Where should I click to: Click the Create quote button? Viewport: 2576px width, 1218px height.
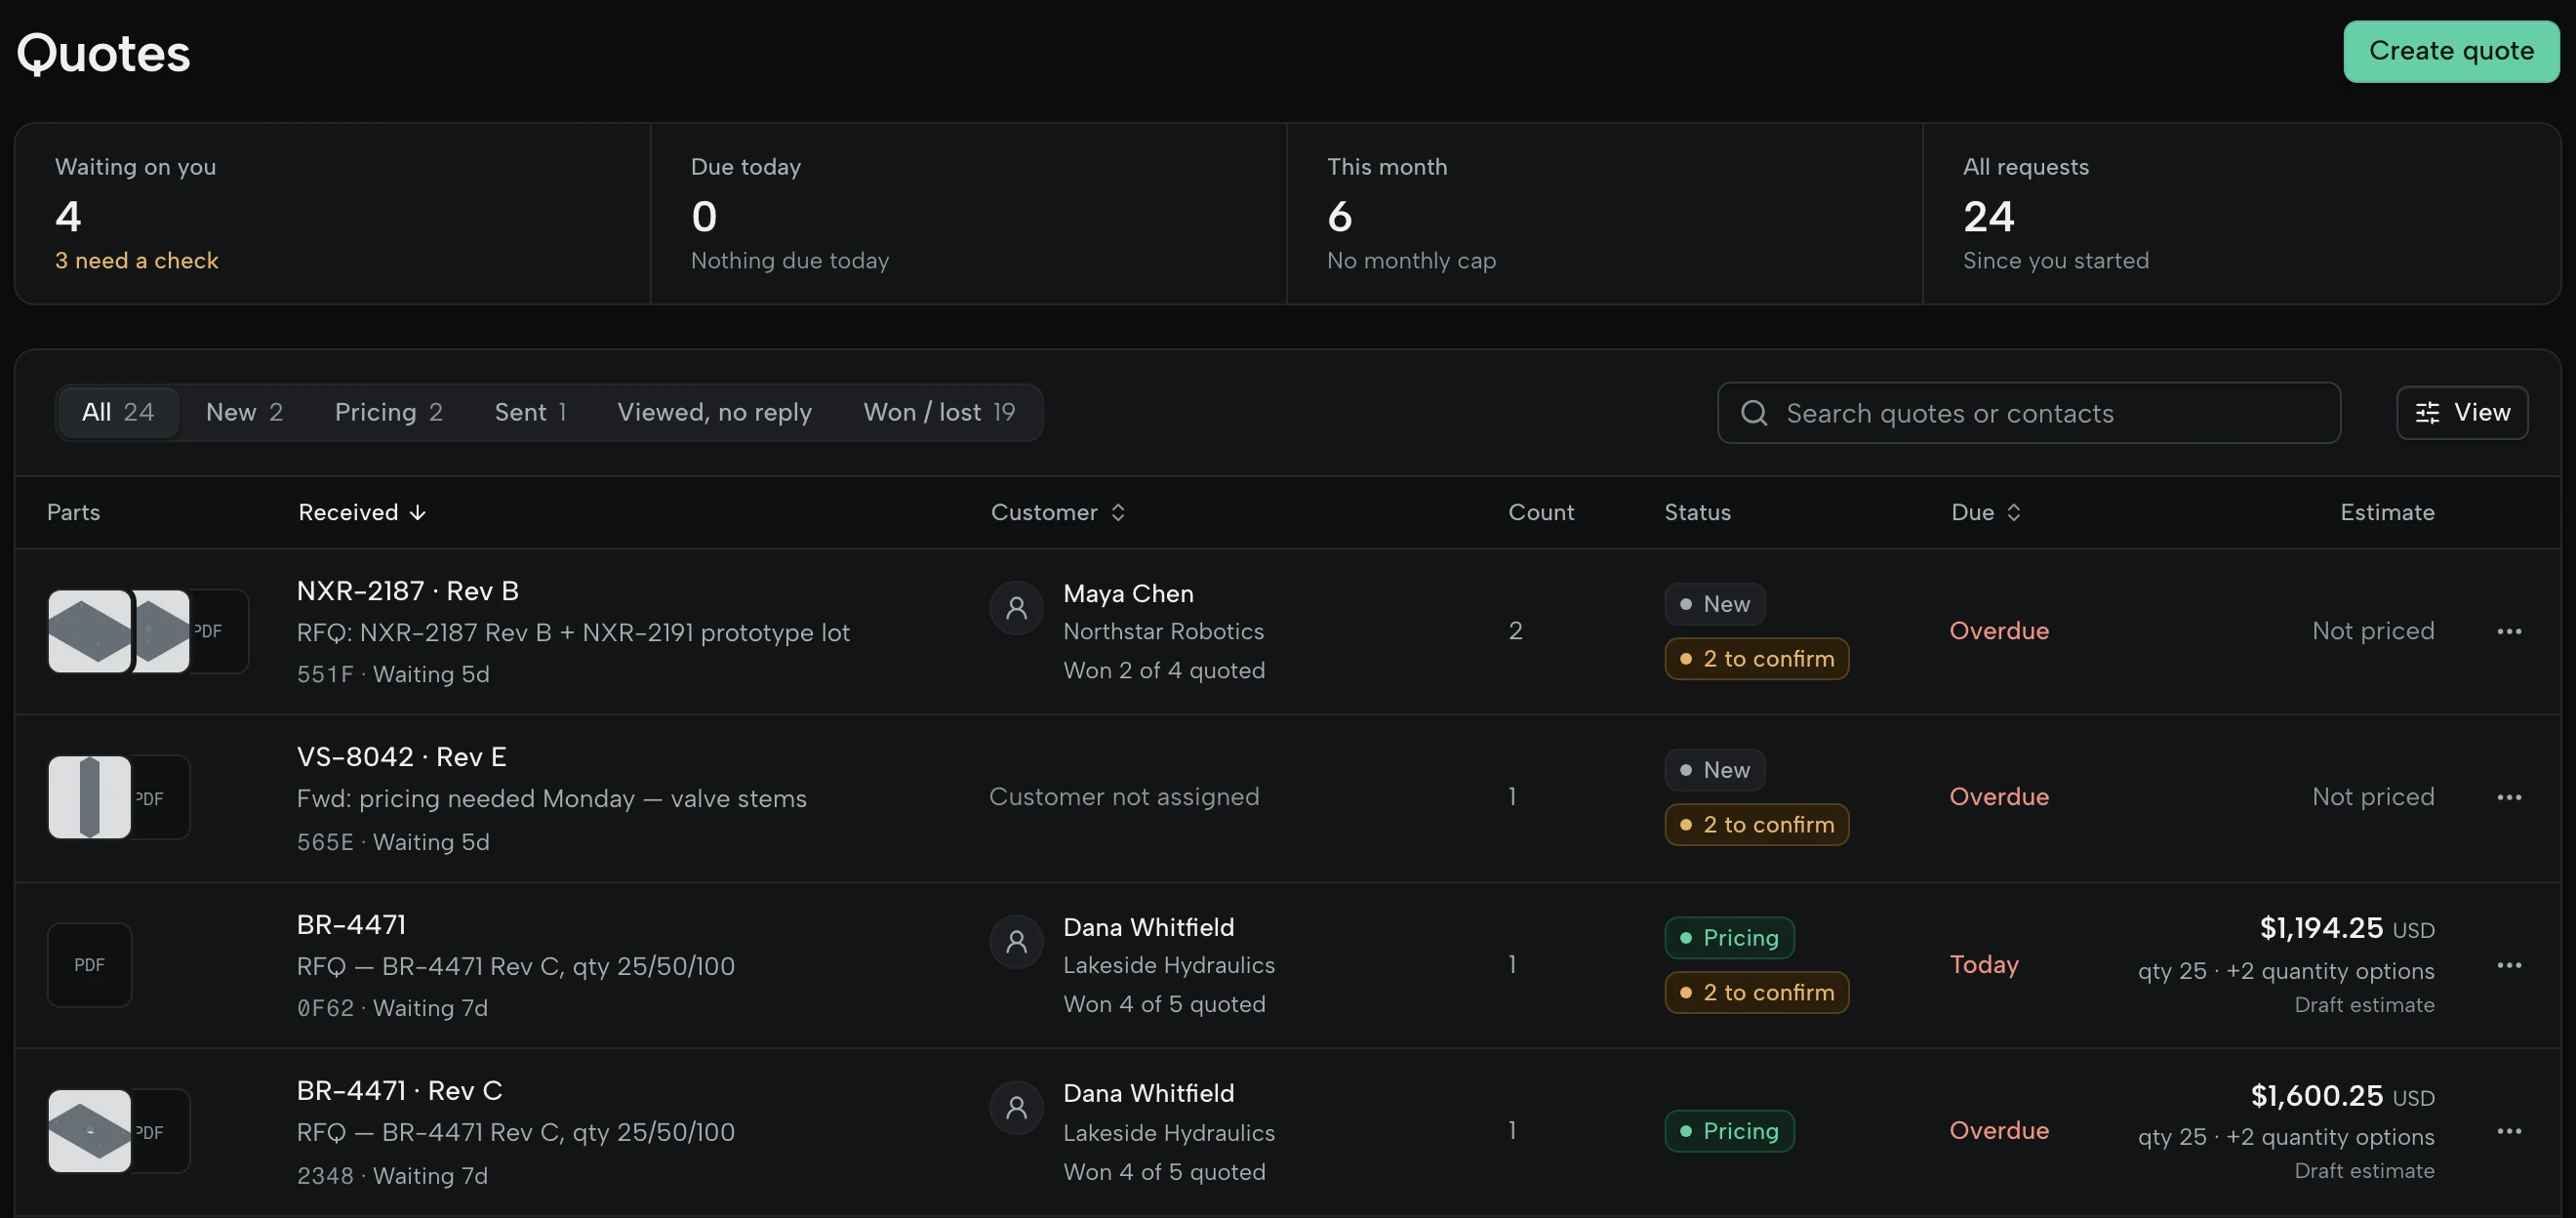(x=2451, y=51)
